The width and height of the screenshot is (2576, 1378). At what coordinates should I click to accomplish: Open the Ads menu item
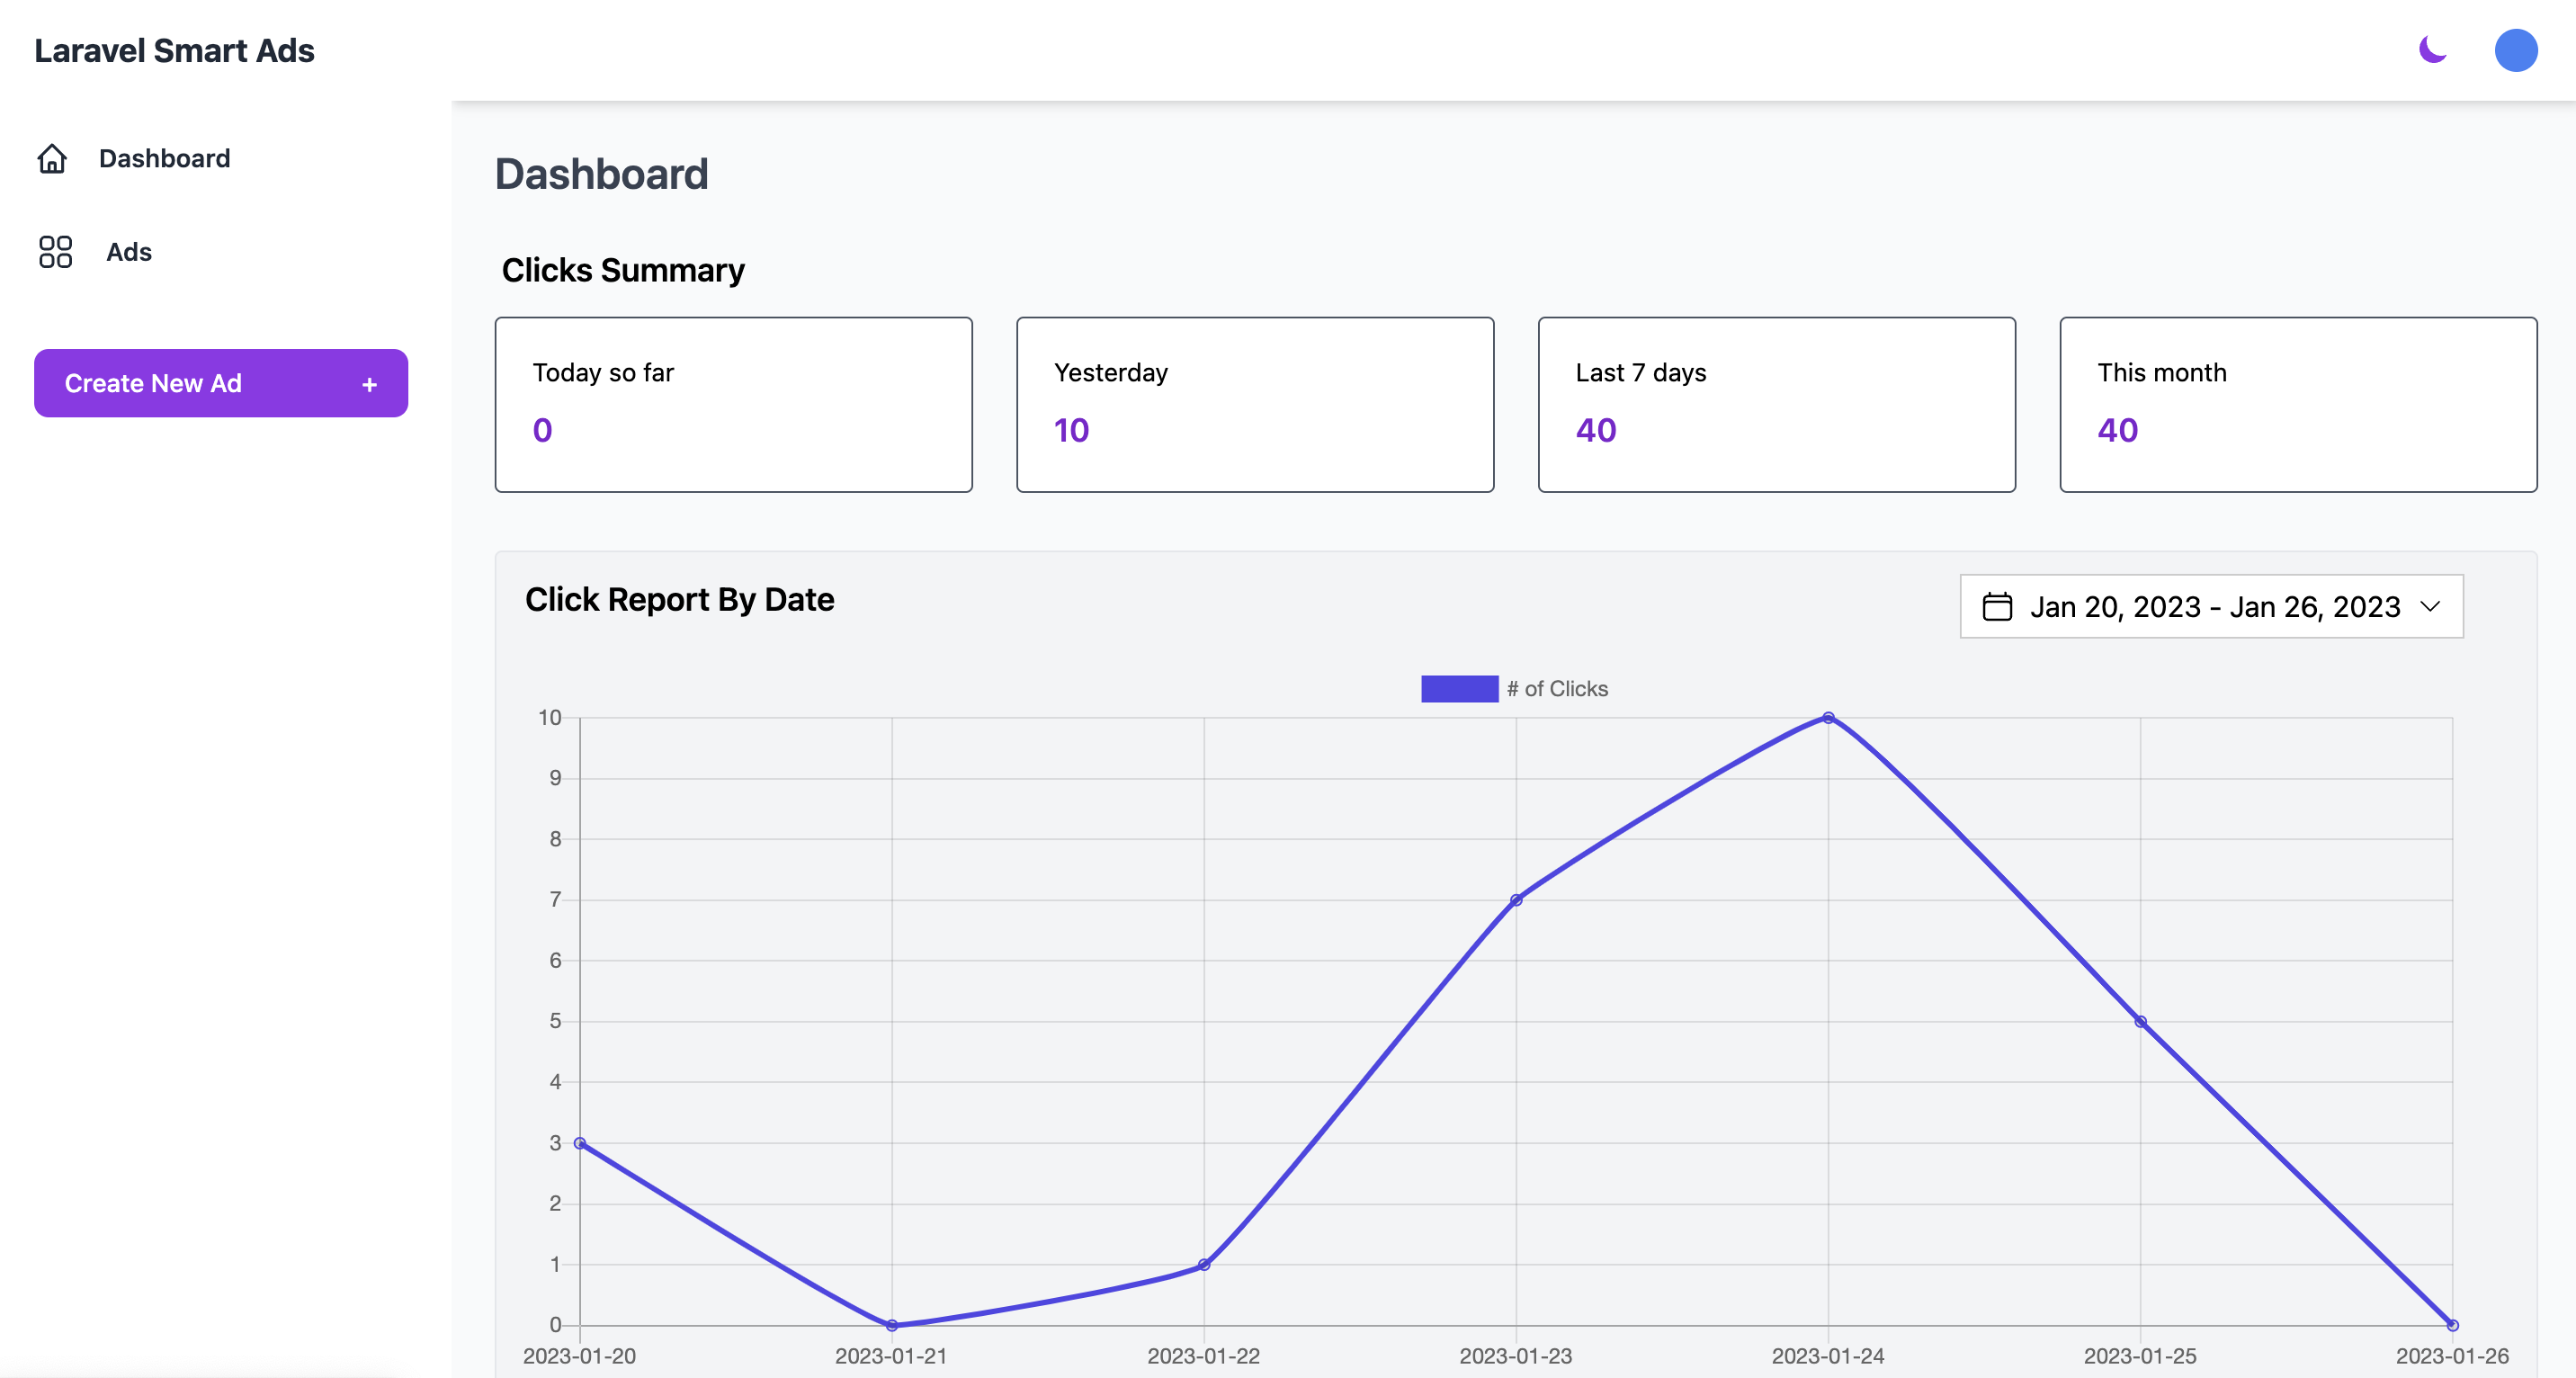[x=129, y=252]
